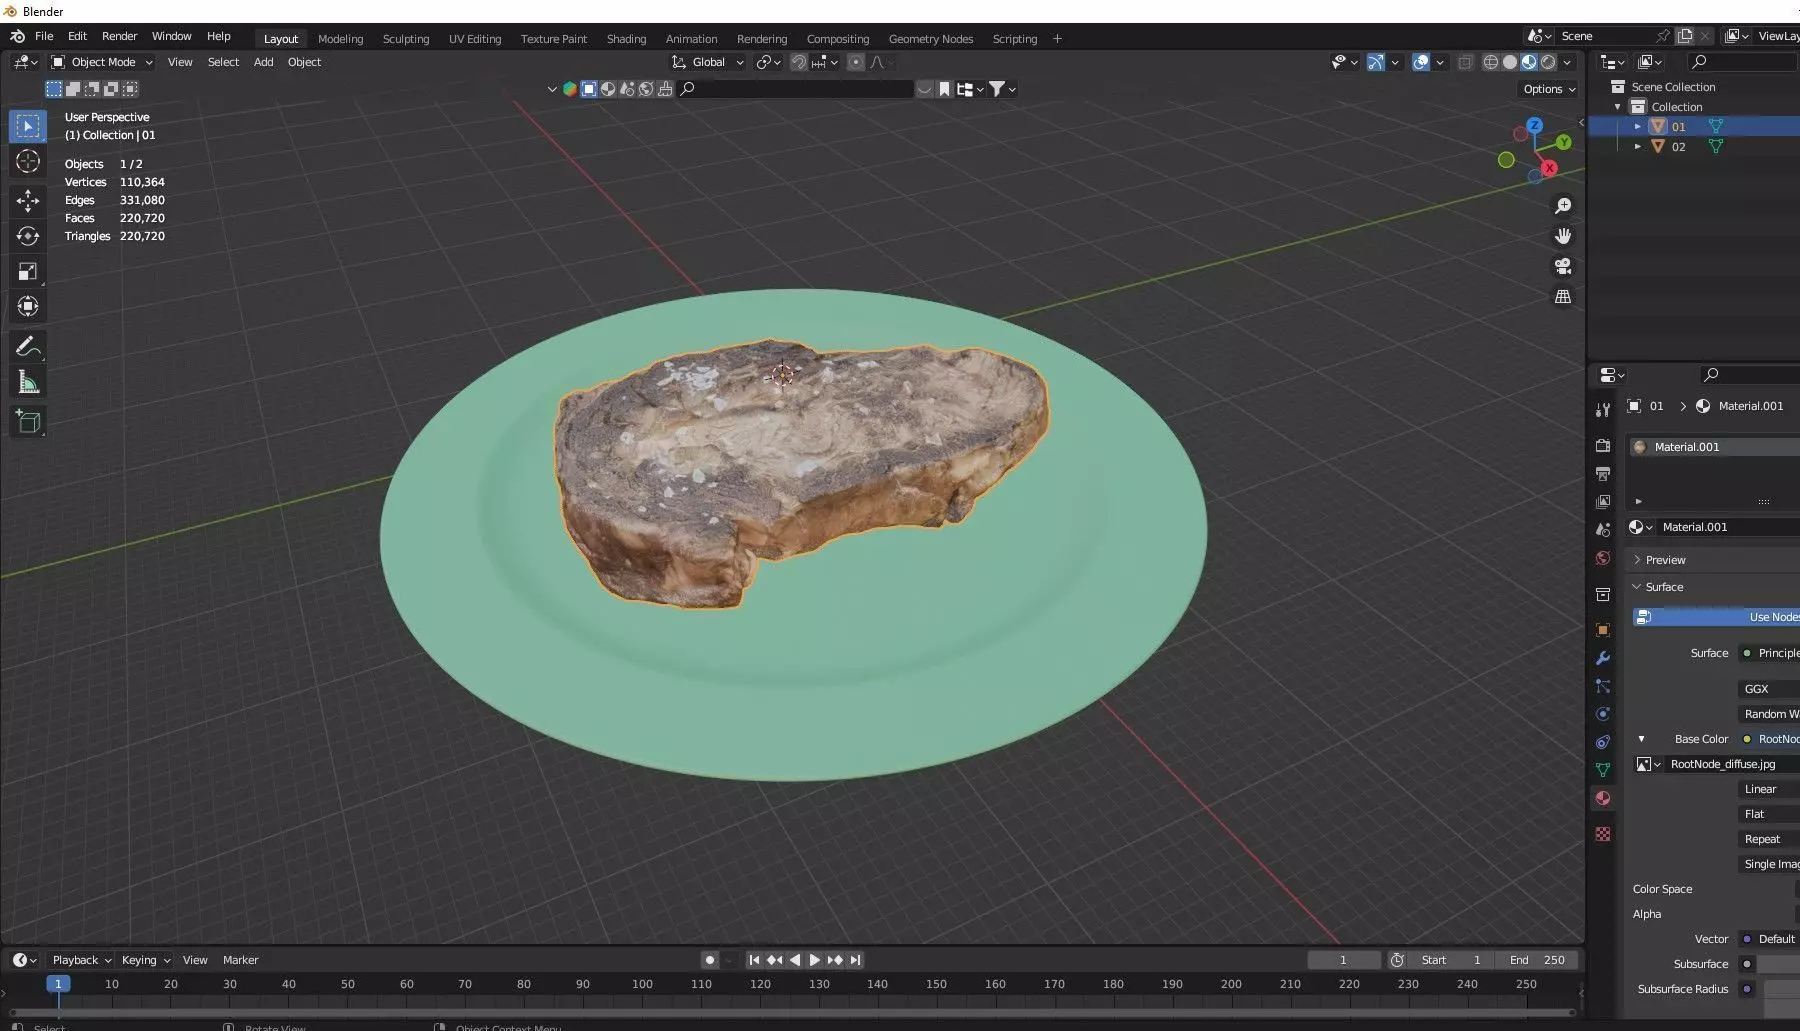The image size is (1800, 1031).
Task: Activate the 3D Cursor tool
Action: point(28,162)
